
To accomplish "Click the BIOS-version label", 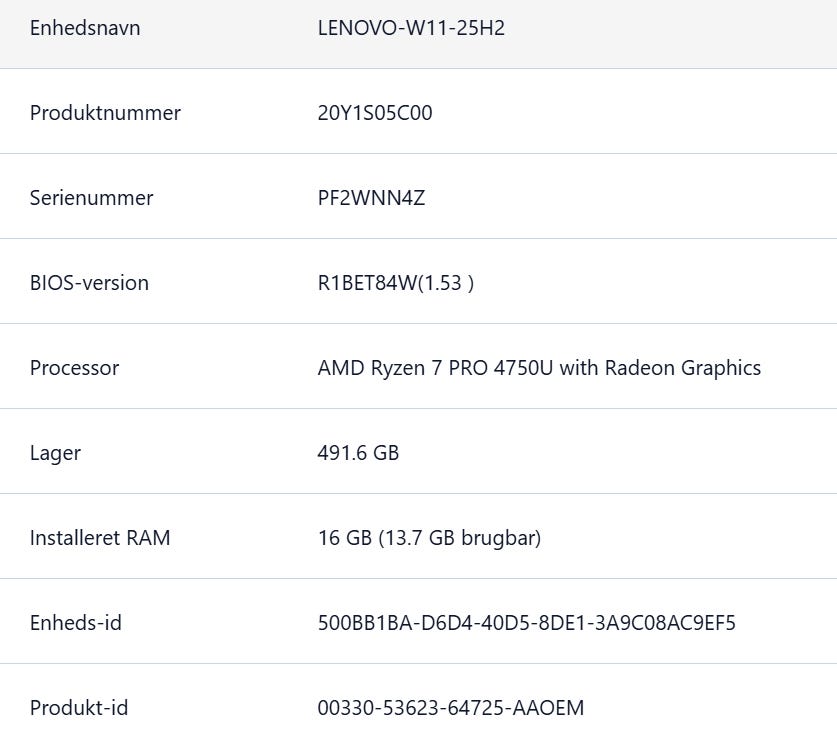I will [x=89, y=283].
